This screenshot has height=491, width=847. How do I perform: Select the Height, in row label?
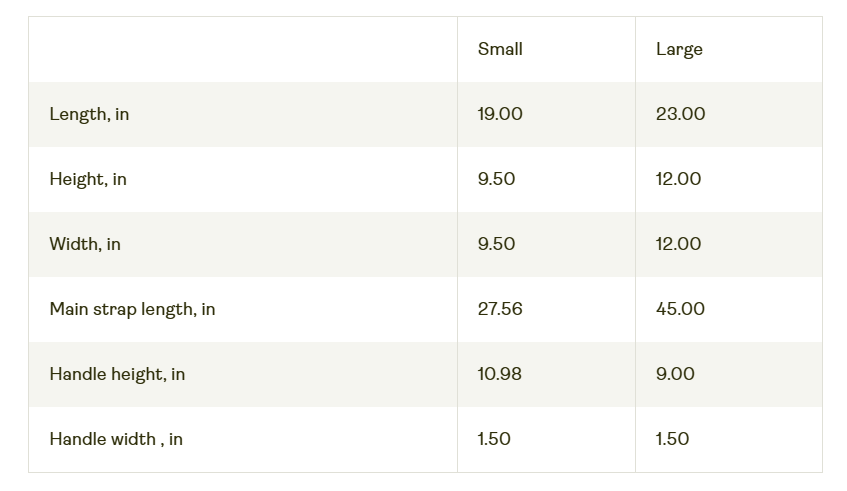pyautogui.click(x=88, y=179)
